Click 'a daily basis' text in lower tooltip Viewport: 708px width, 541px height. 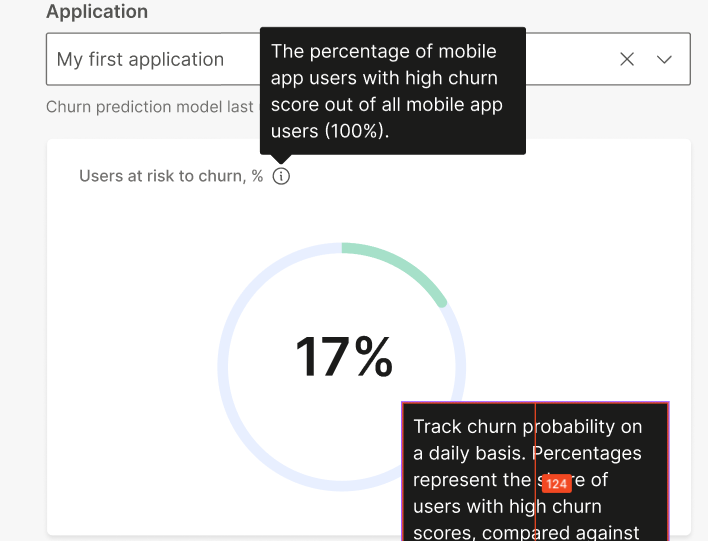pyautogui.click(x=470, y=453)
